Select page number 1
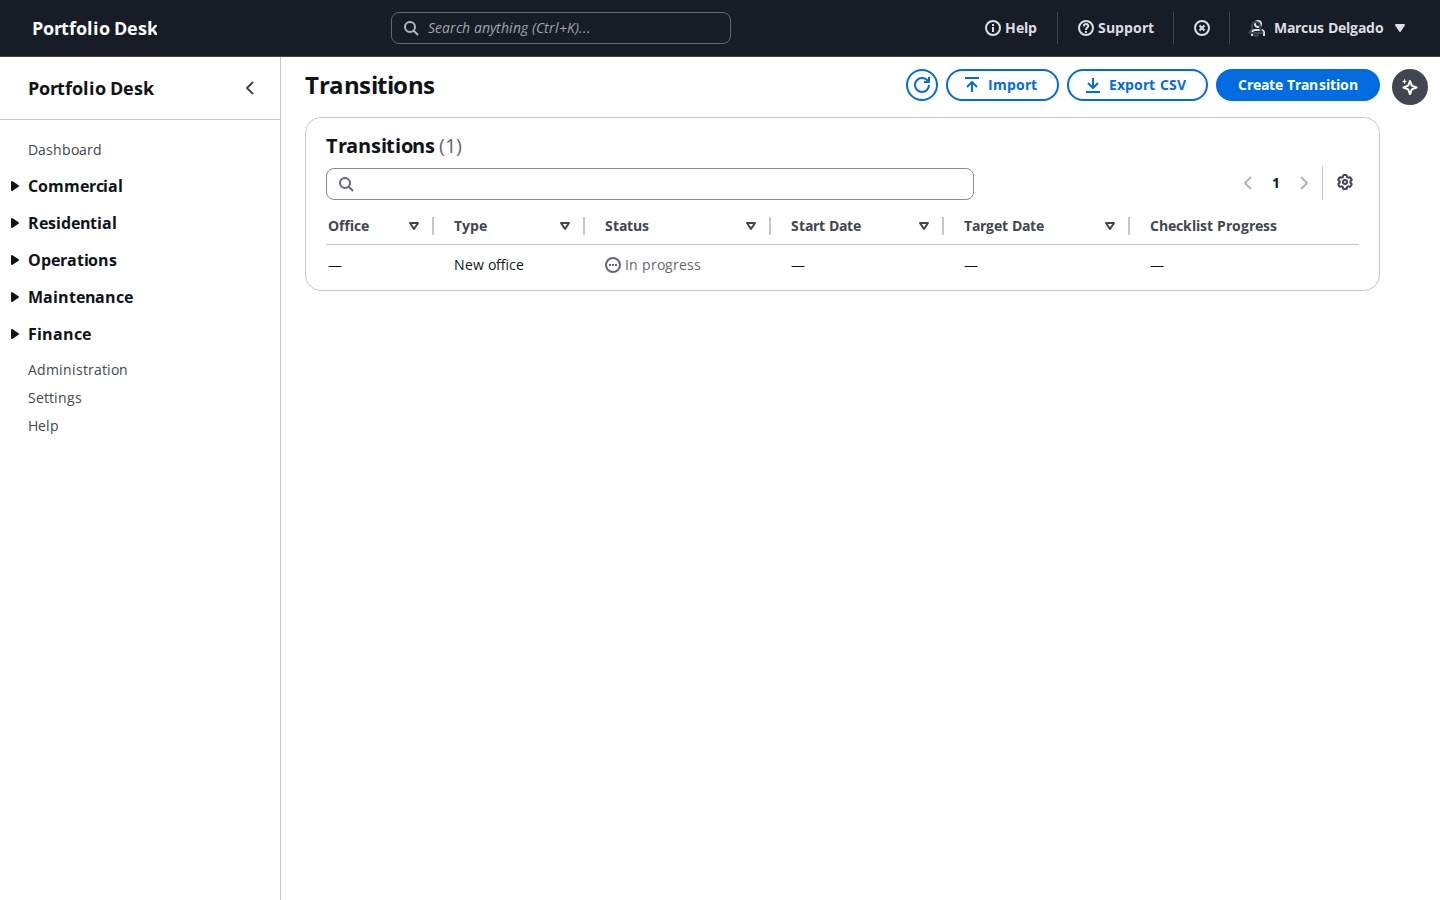Viewport: 1440px width, 900px height. [x=1276, y=183]
